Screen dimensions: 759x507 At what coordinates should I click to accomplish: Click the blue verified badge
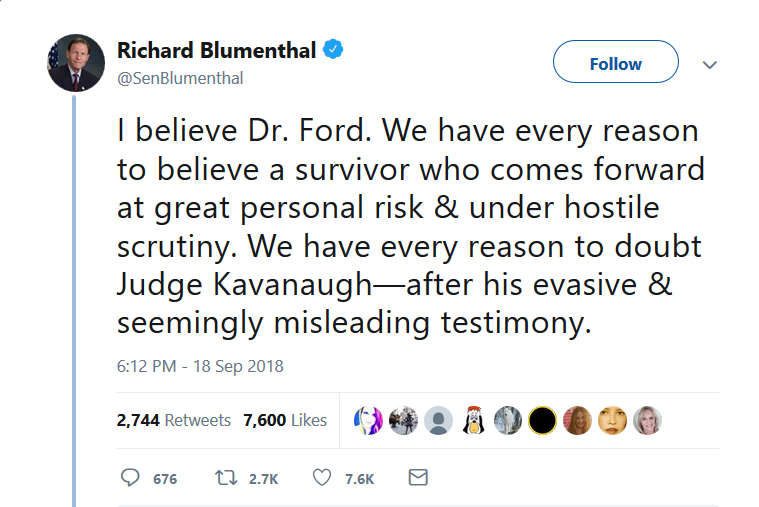pyautogui.click(x=334, y=49)
